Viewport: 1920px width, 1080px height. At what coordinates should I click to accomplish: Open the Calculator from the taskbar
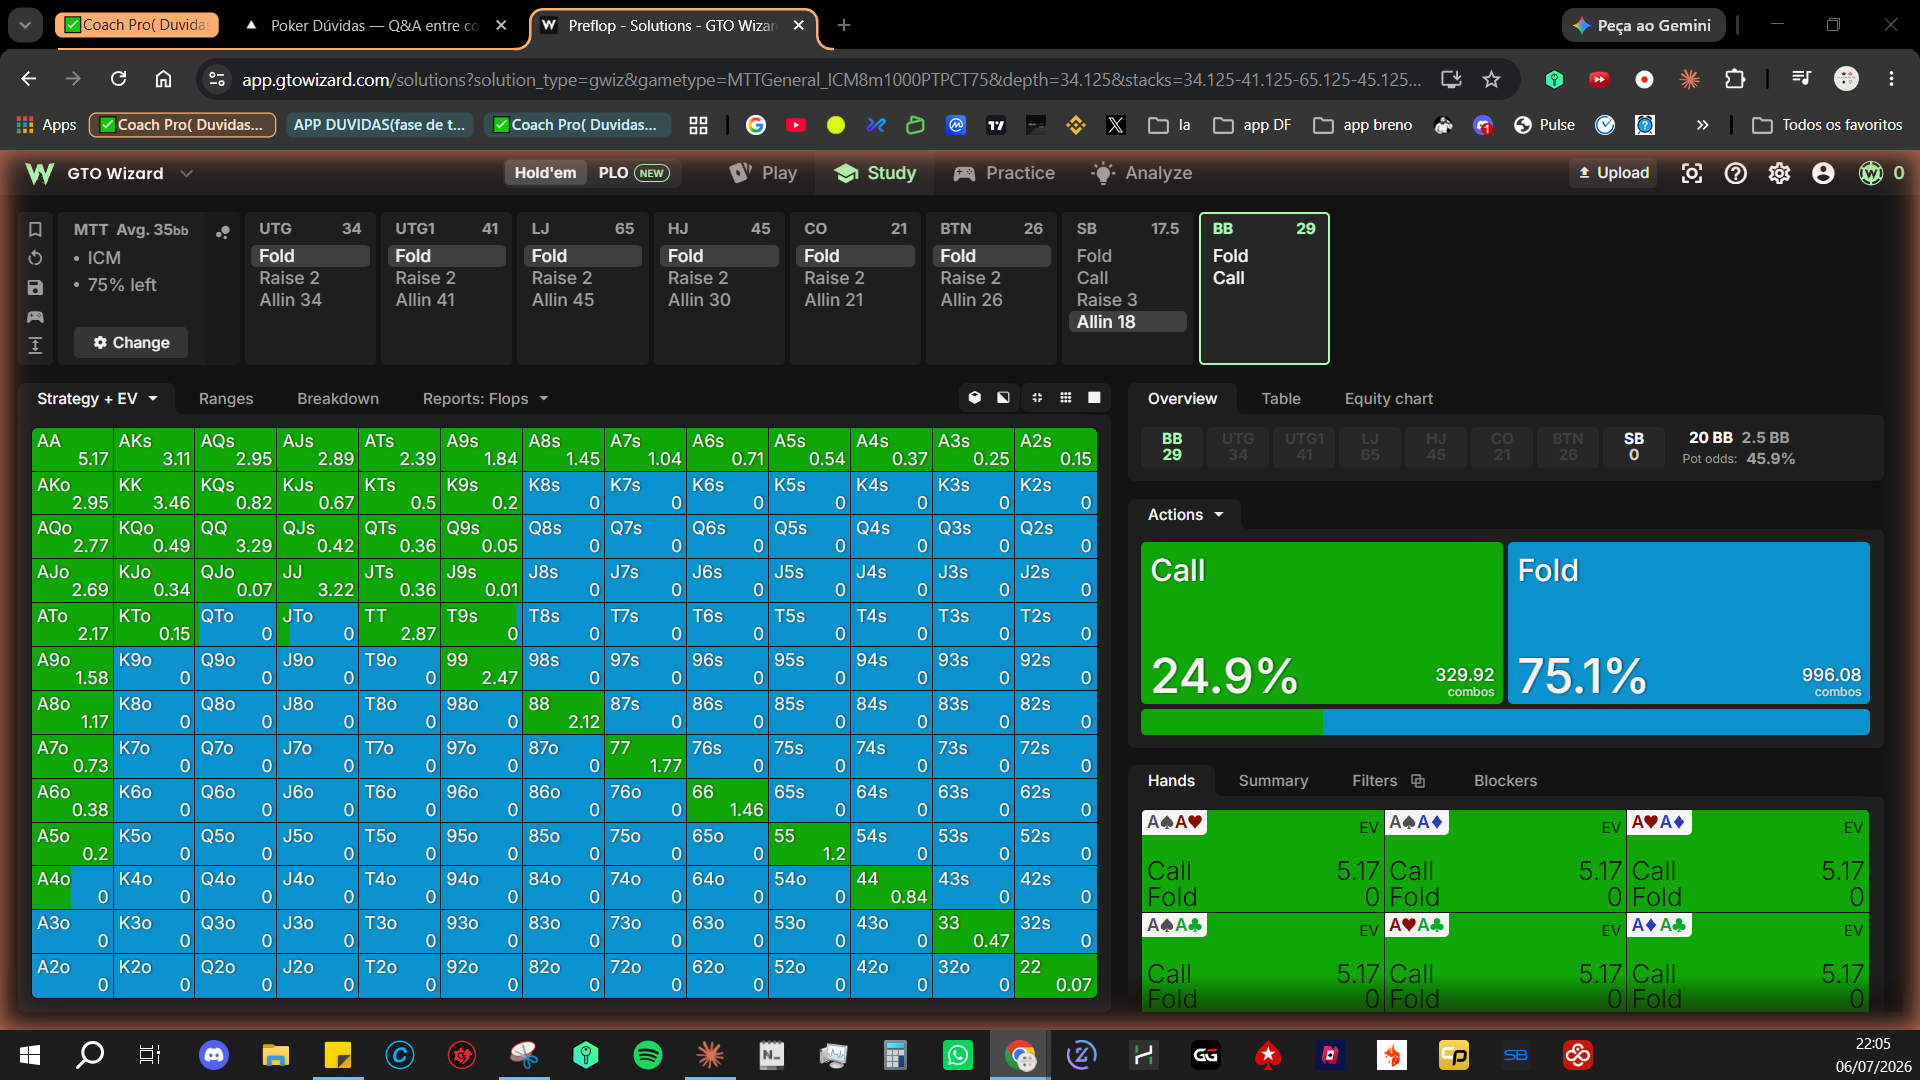(895, 1055)
